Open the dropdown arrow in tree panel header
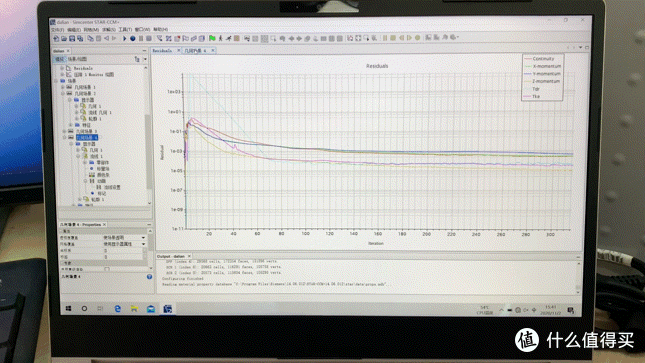Viewport: 645px width, 363px height. pyautogui.click(x=145, y=59)
